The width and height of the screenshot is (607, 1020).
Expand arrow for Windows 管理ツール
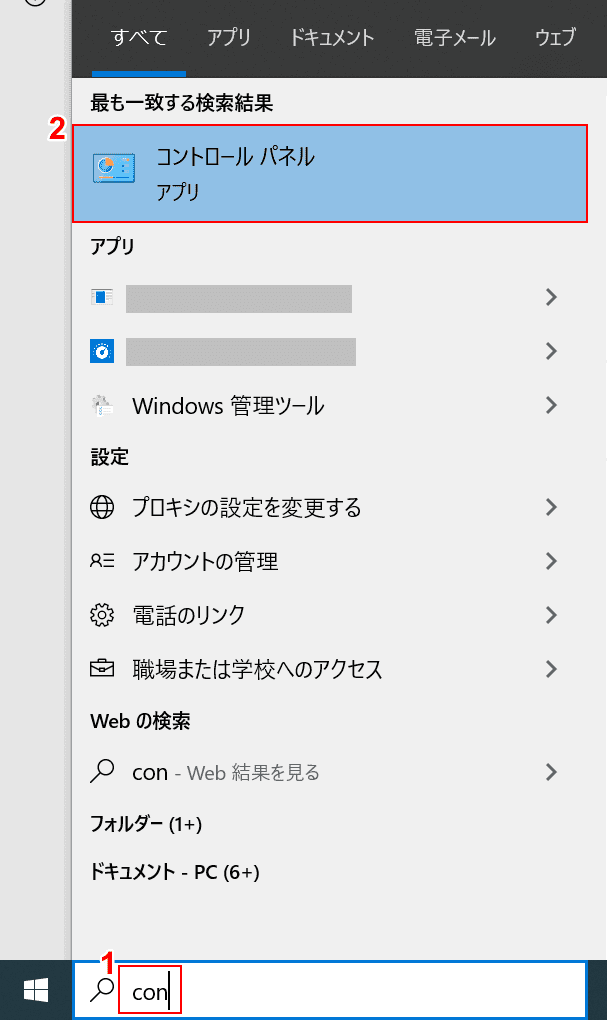pyautogui.click(x=551, y=405)
